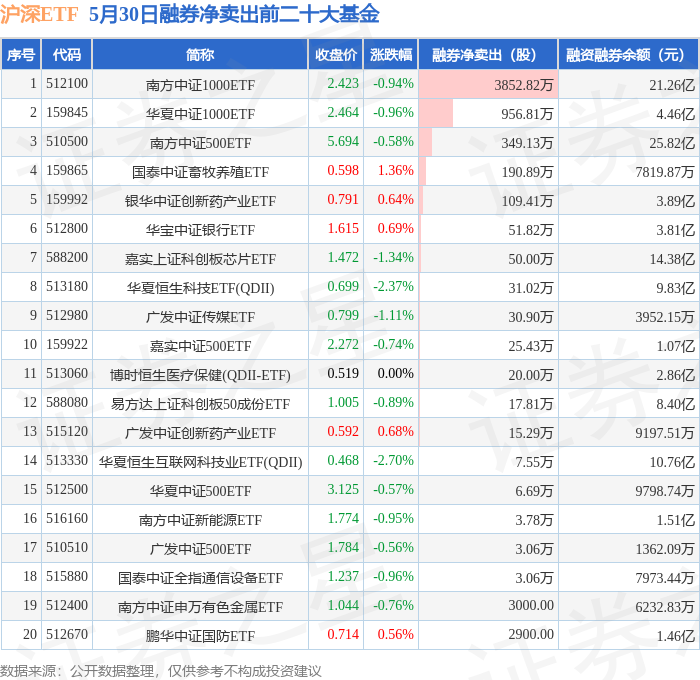Click the change value 1.36%
700x680 pixels.
tap(396, 171)
